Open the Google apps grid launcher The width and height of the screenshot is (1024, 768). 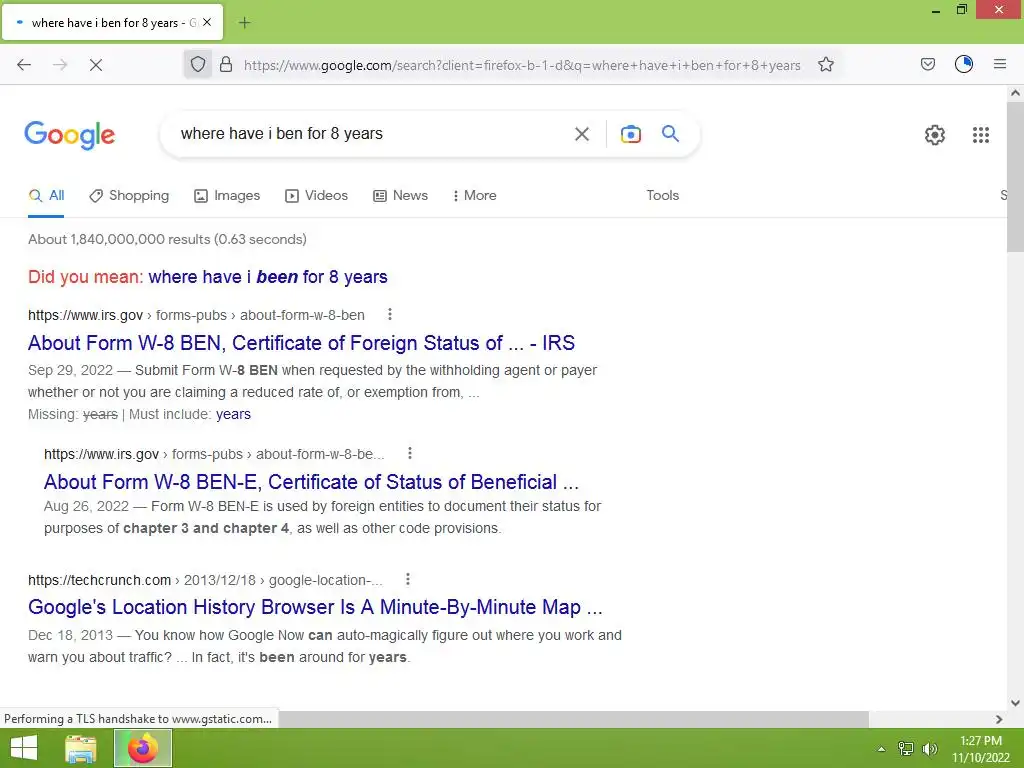click(981, 135)
